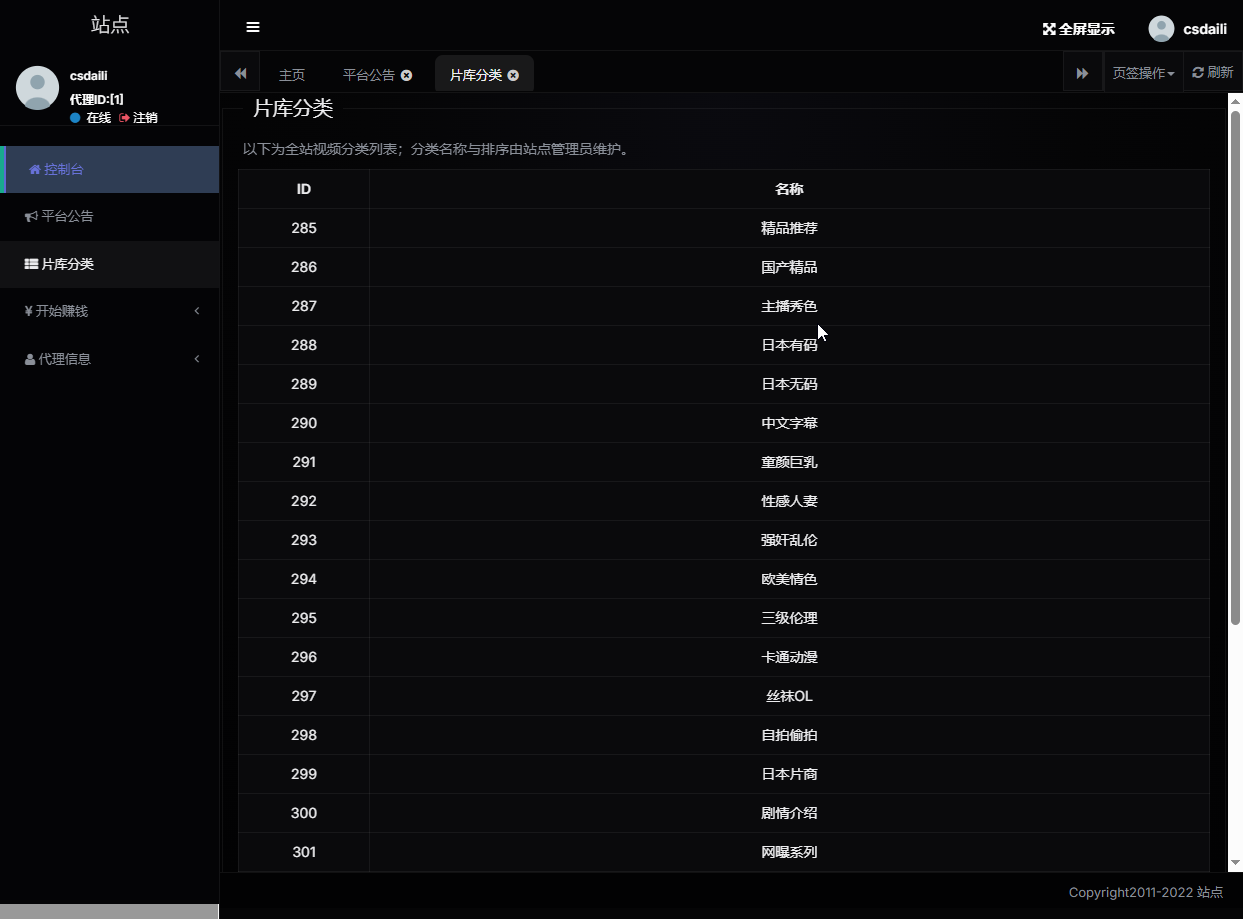Switch to the 主页 tab
This screenshot has width=1243, height=919.
(x=292, y=75)
